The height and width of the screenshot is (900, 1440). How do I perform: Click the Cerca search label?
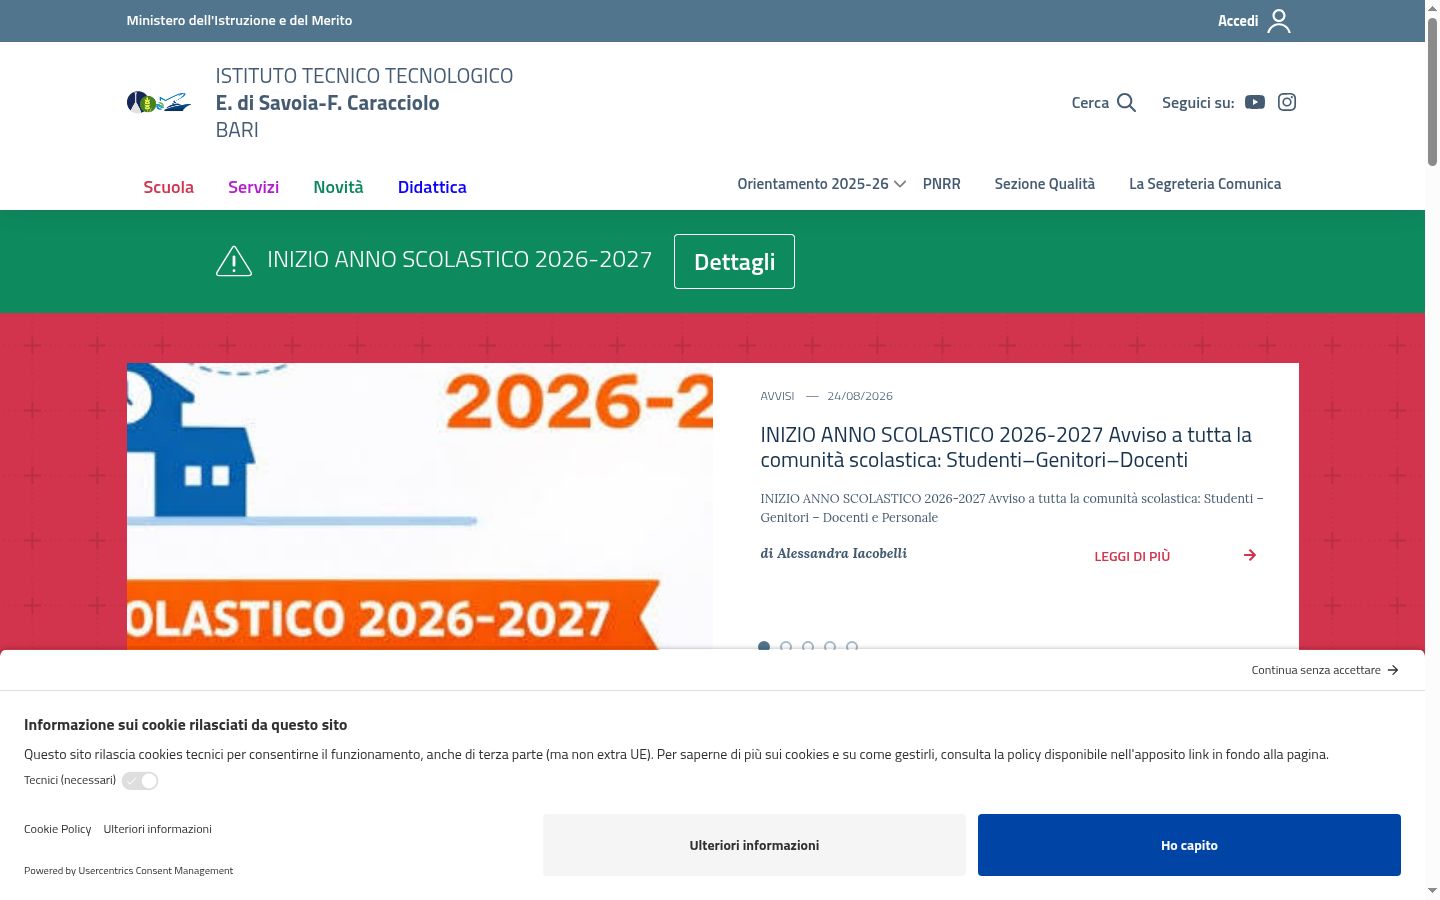click(x=1090, y=103)
